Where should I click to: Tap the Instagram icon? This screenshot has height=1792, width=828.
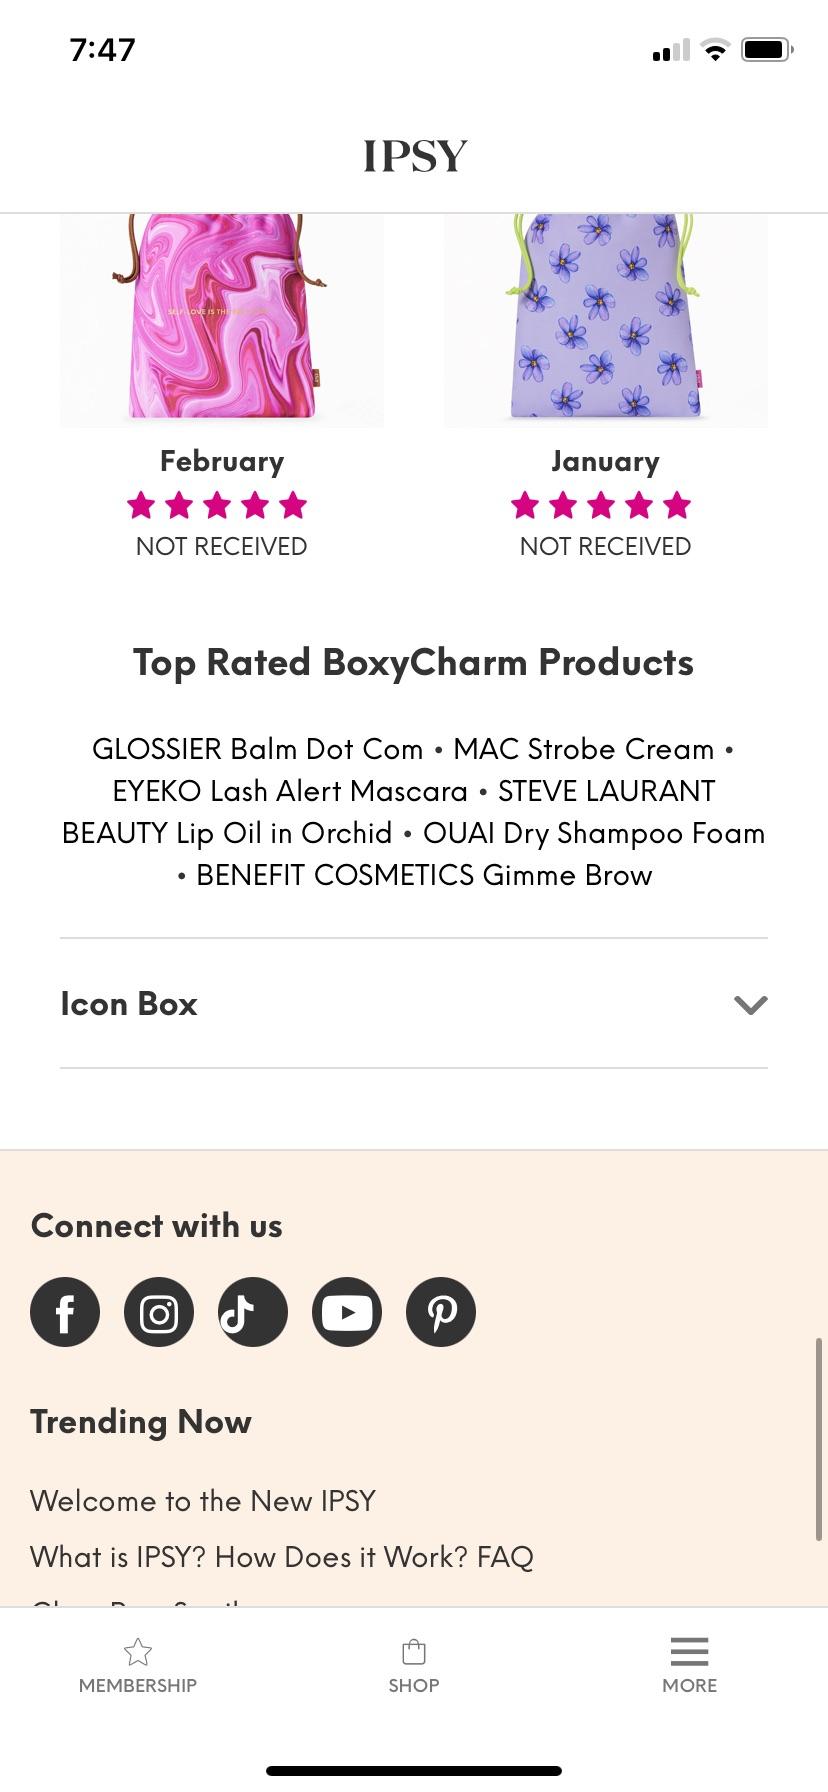(x=159, y=1312)
